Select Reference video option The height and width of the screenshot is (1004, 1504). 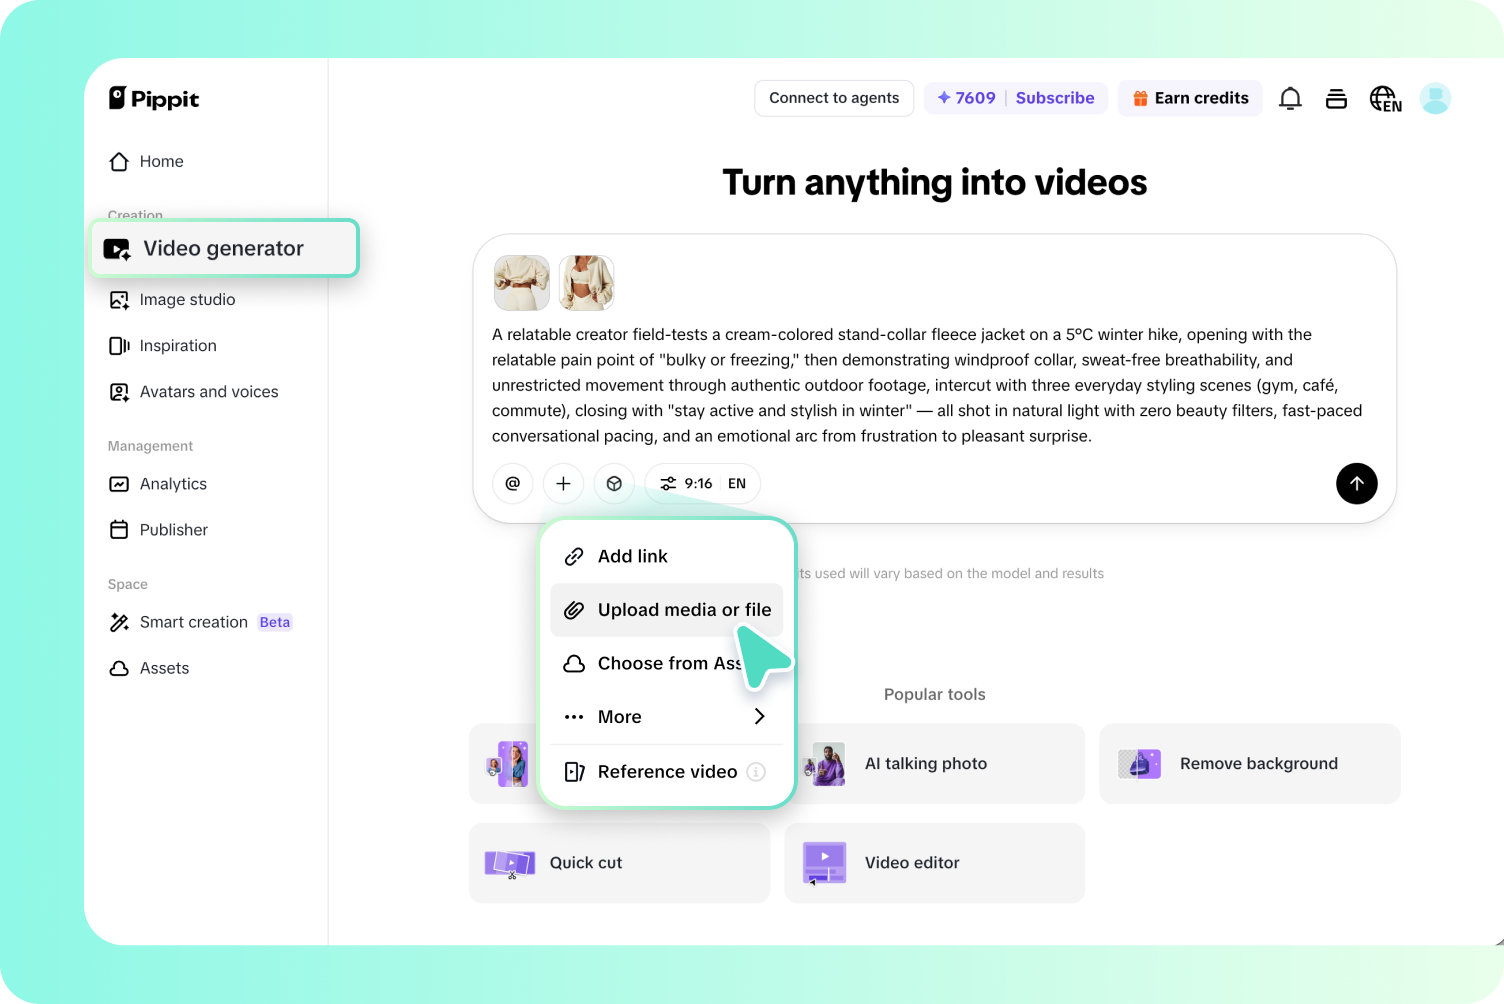(666, 771)
